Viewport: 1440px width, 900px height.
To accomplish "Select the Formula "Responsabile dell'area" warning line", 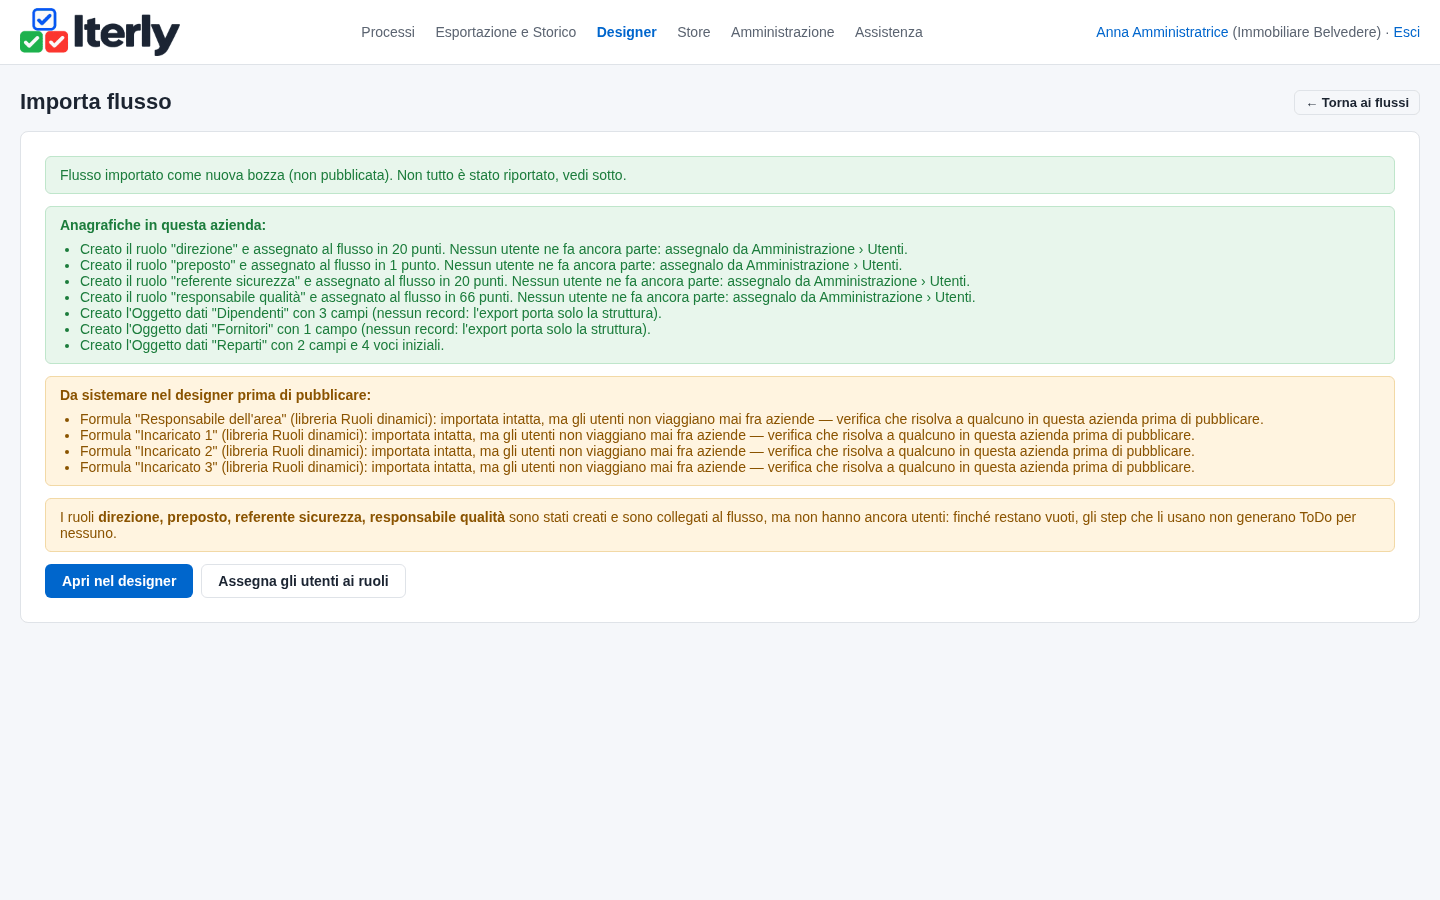I will (672, 419).
